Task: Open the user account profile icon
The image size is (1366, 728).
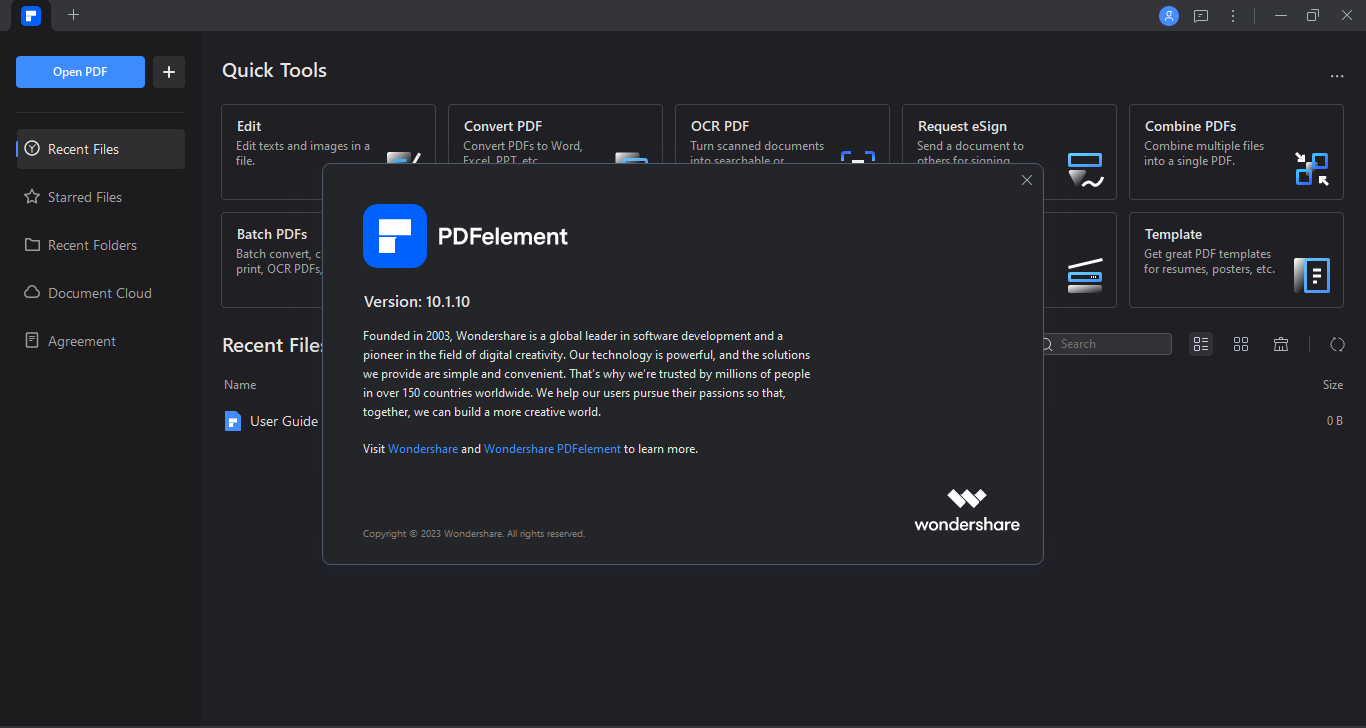Action: click(1169, 15)
